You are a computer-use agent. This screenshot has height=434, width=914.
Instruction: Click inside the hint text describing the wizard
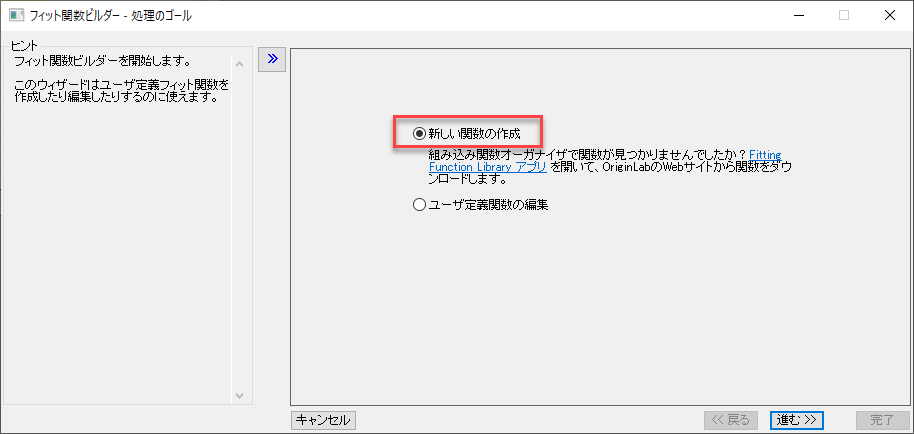(x=120, y=90)
